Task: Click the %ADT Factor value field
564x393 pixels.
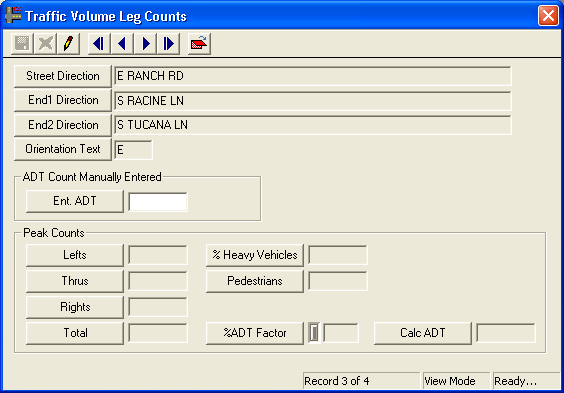Action: click(x=341, y=333)
